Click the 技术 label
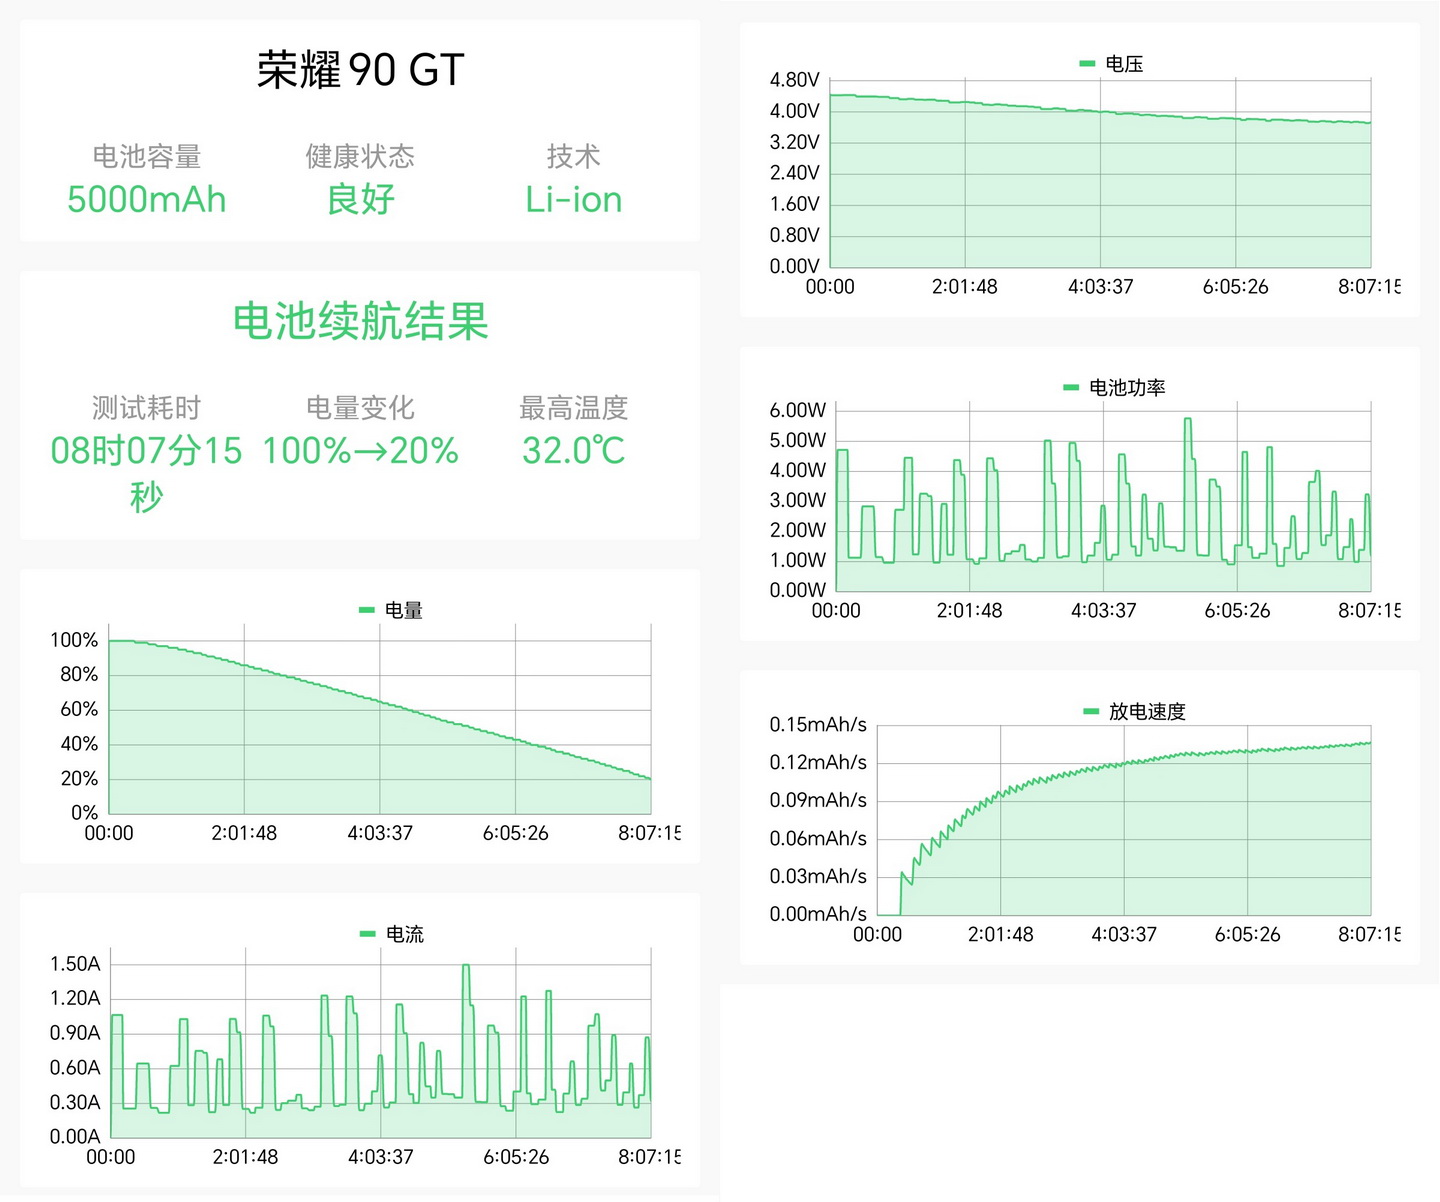1440x1202 pixels. click(573, 156)
